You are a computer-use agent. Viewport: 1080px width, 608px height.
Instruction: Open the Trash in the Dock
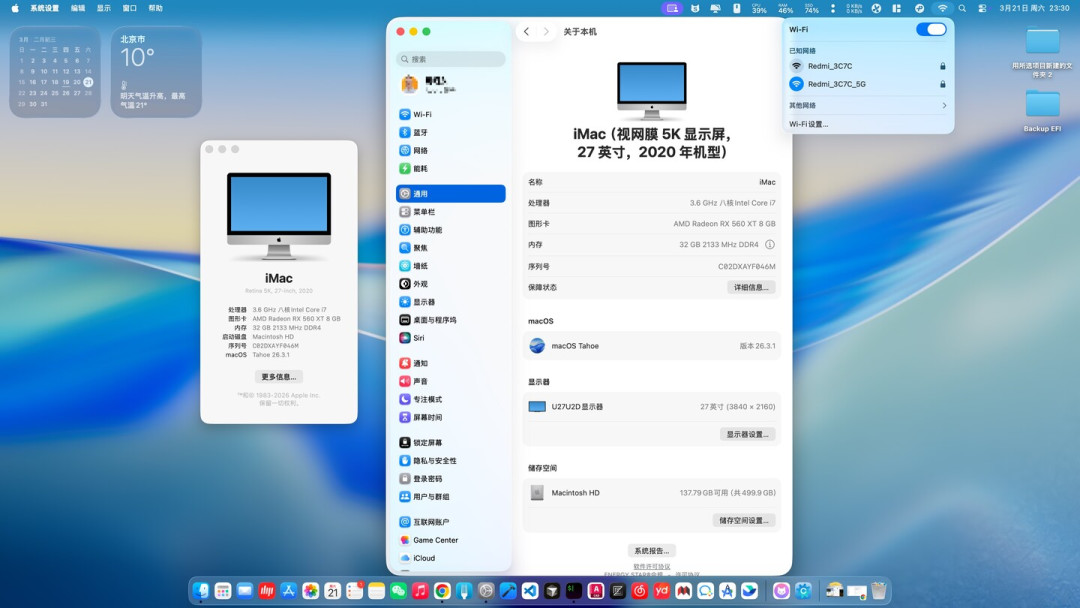click(879, 591)
